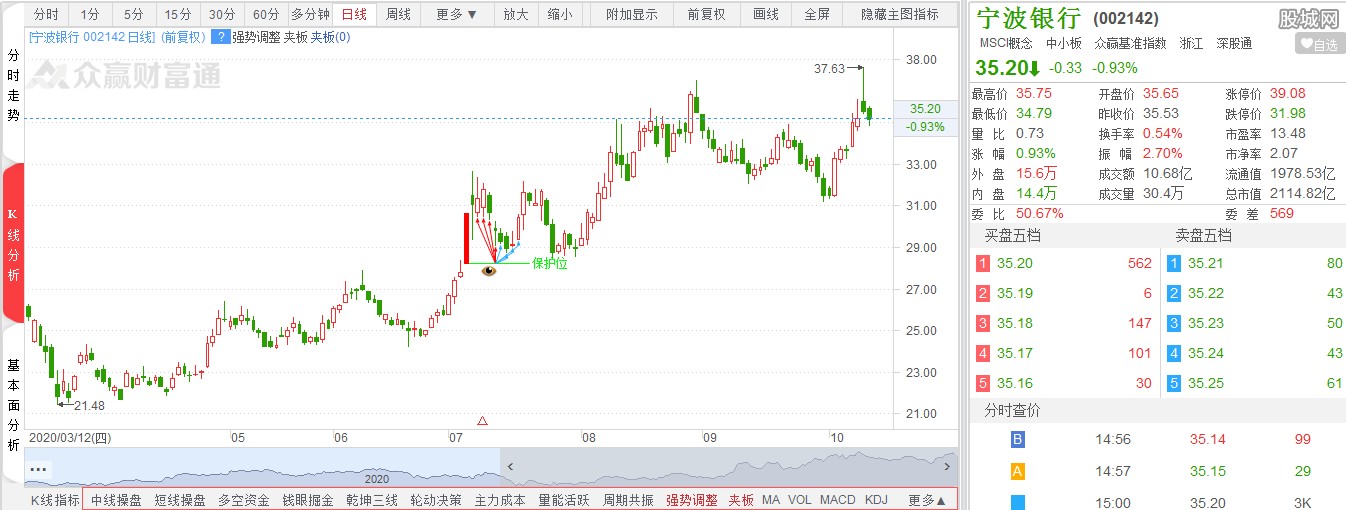Image resolution: width=1346 pixels, height=510 pixels.
Task: Switch to 1分 chart period
Action: 90,15
